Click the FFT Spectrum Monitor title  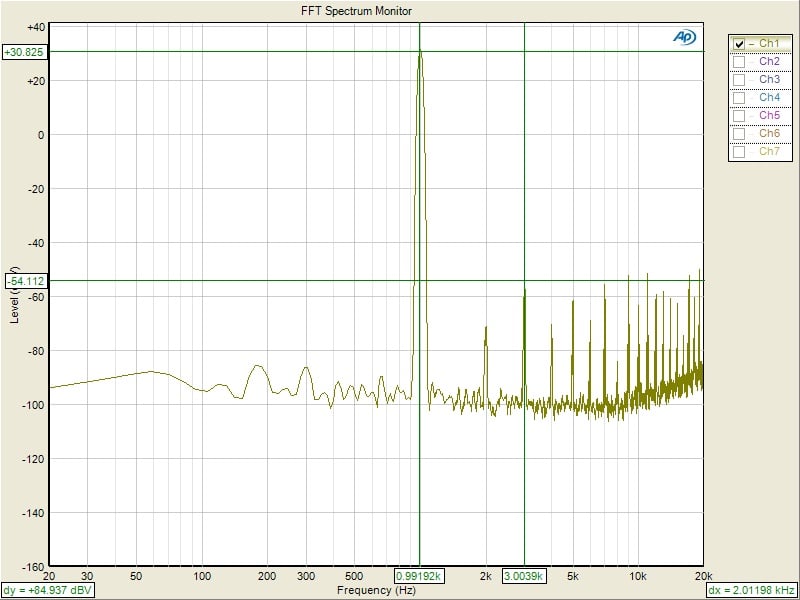[x=356, y=11]
